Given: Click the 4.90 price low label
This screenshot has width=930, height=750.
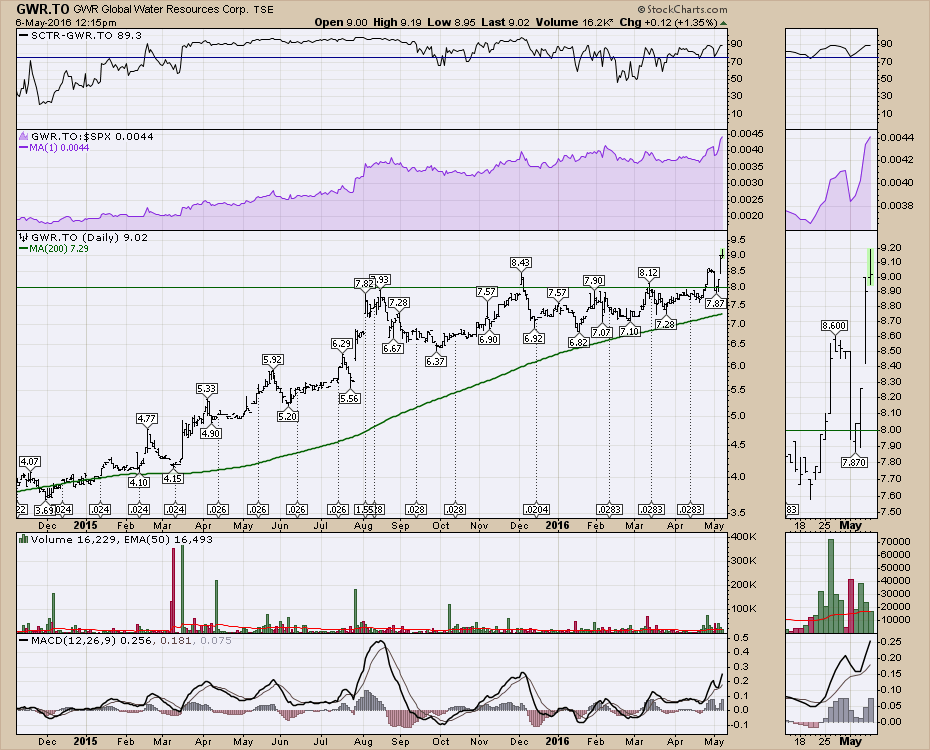Looking at the screenshot, I should 211,433.
